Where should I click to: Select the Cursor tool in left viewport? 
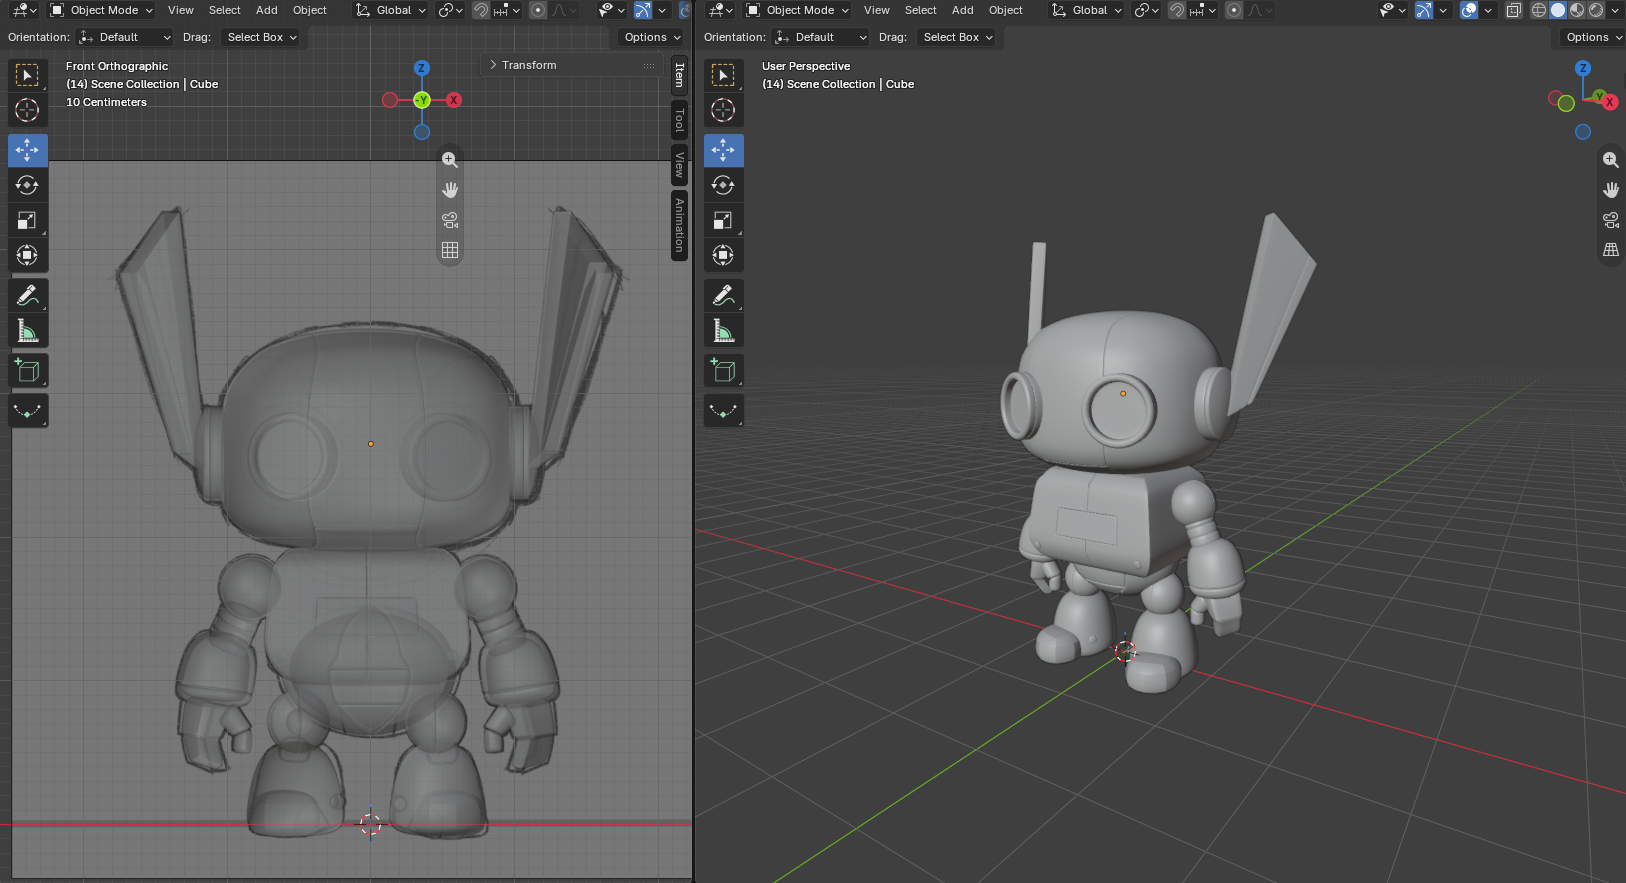pyautogui.click(x=27, y=110)
